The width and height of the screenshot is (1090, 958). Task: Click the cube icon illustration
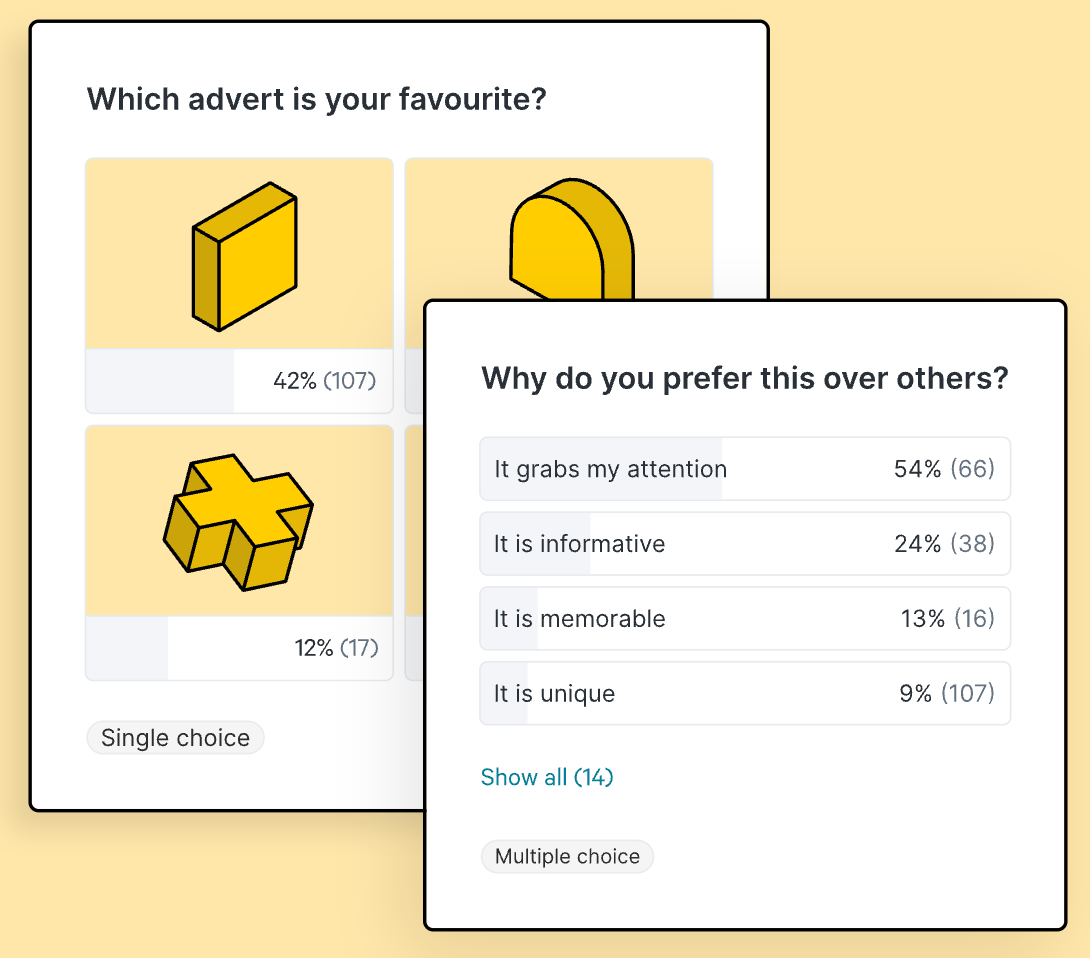(x=244, y=256)
